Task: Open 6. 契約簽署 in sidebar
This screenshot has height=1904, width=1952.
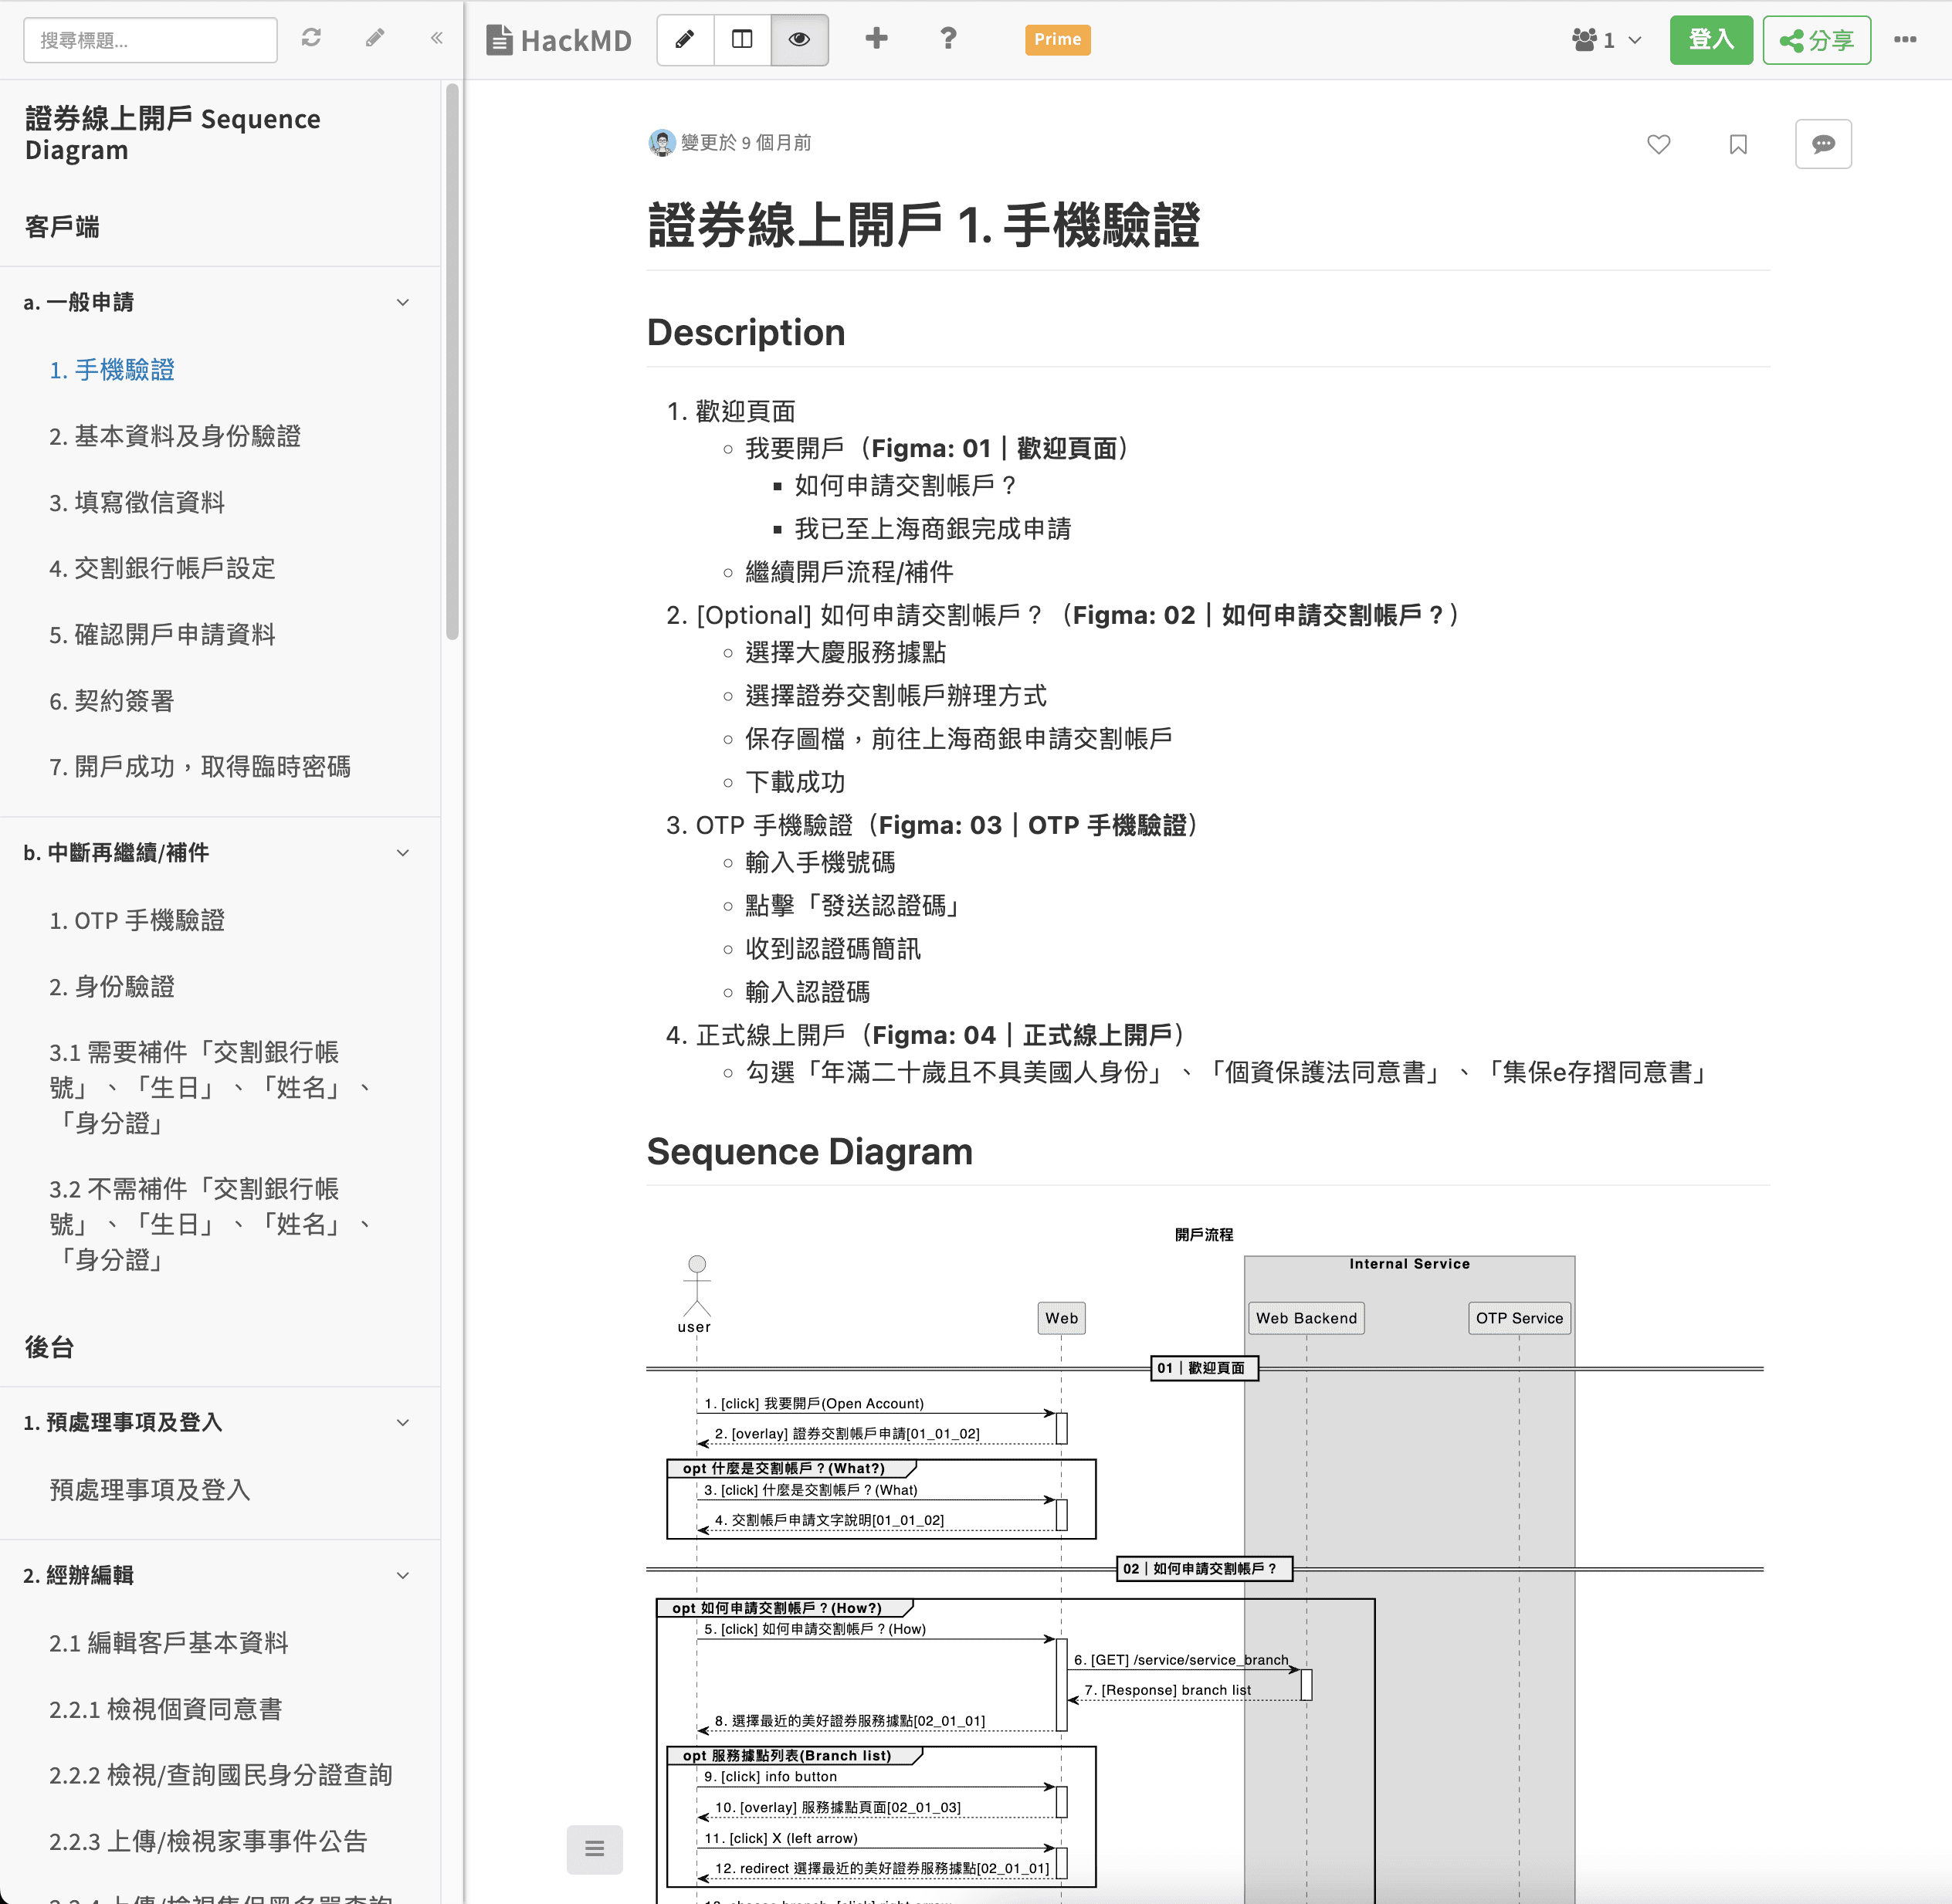Action: point(112,701)
